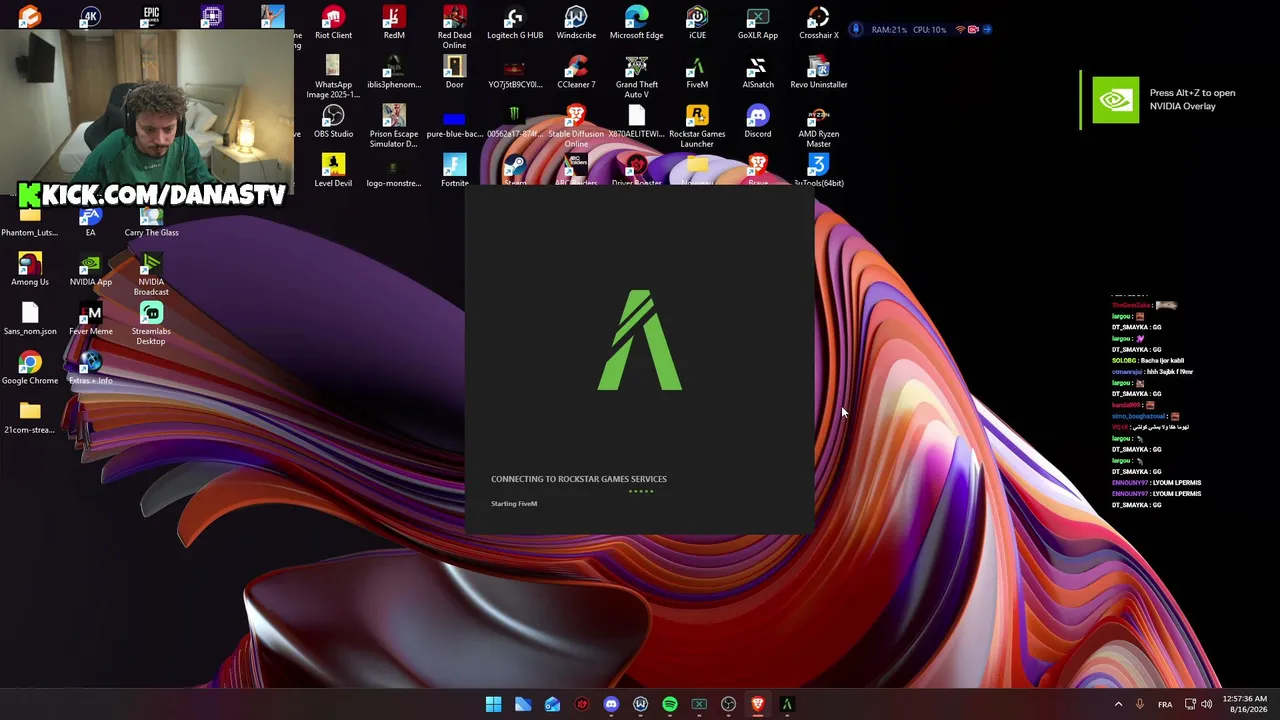This screenshot has width=1280, height=720.
Task: Launch Crosshair X
Action: click(x=818, y=23)
